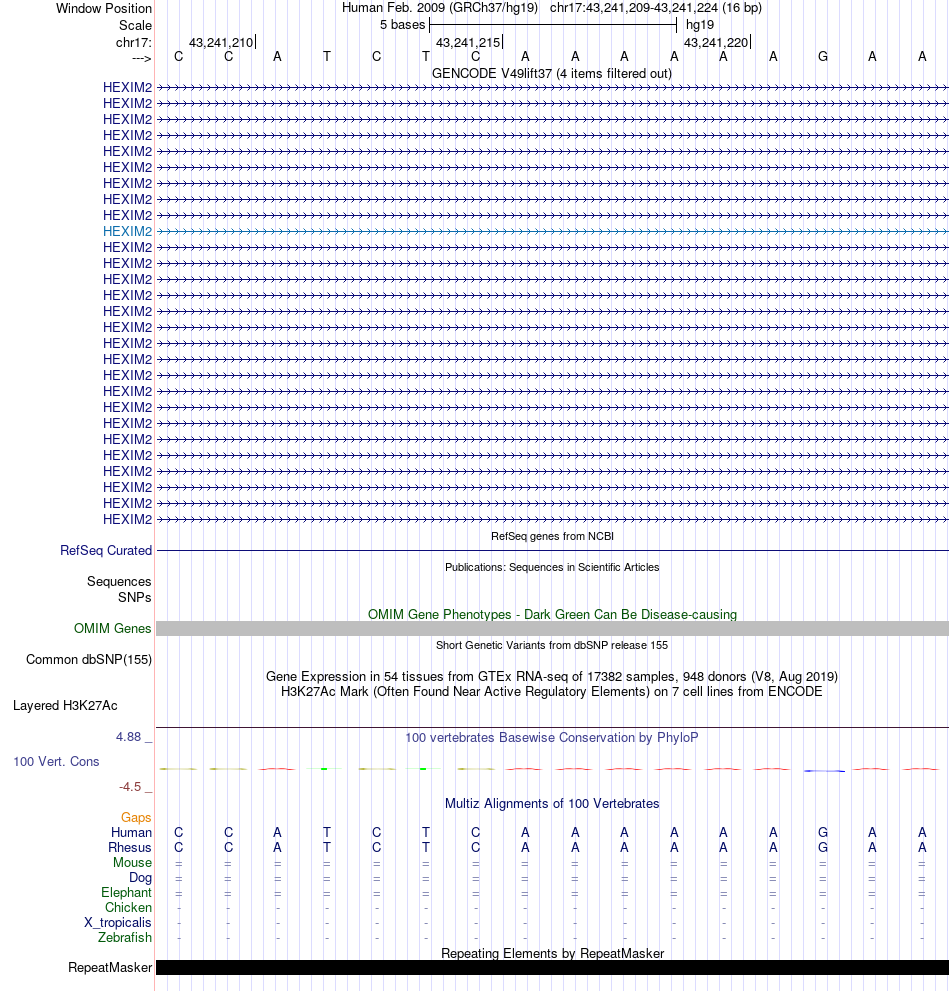Click the Layered H3K27Ac track label
The image size is (950, 991).
65,705
